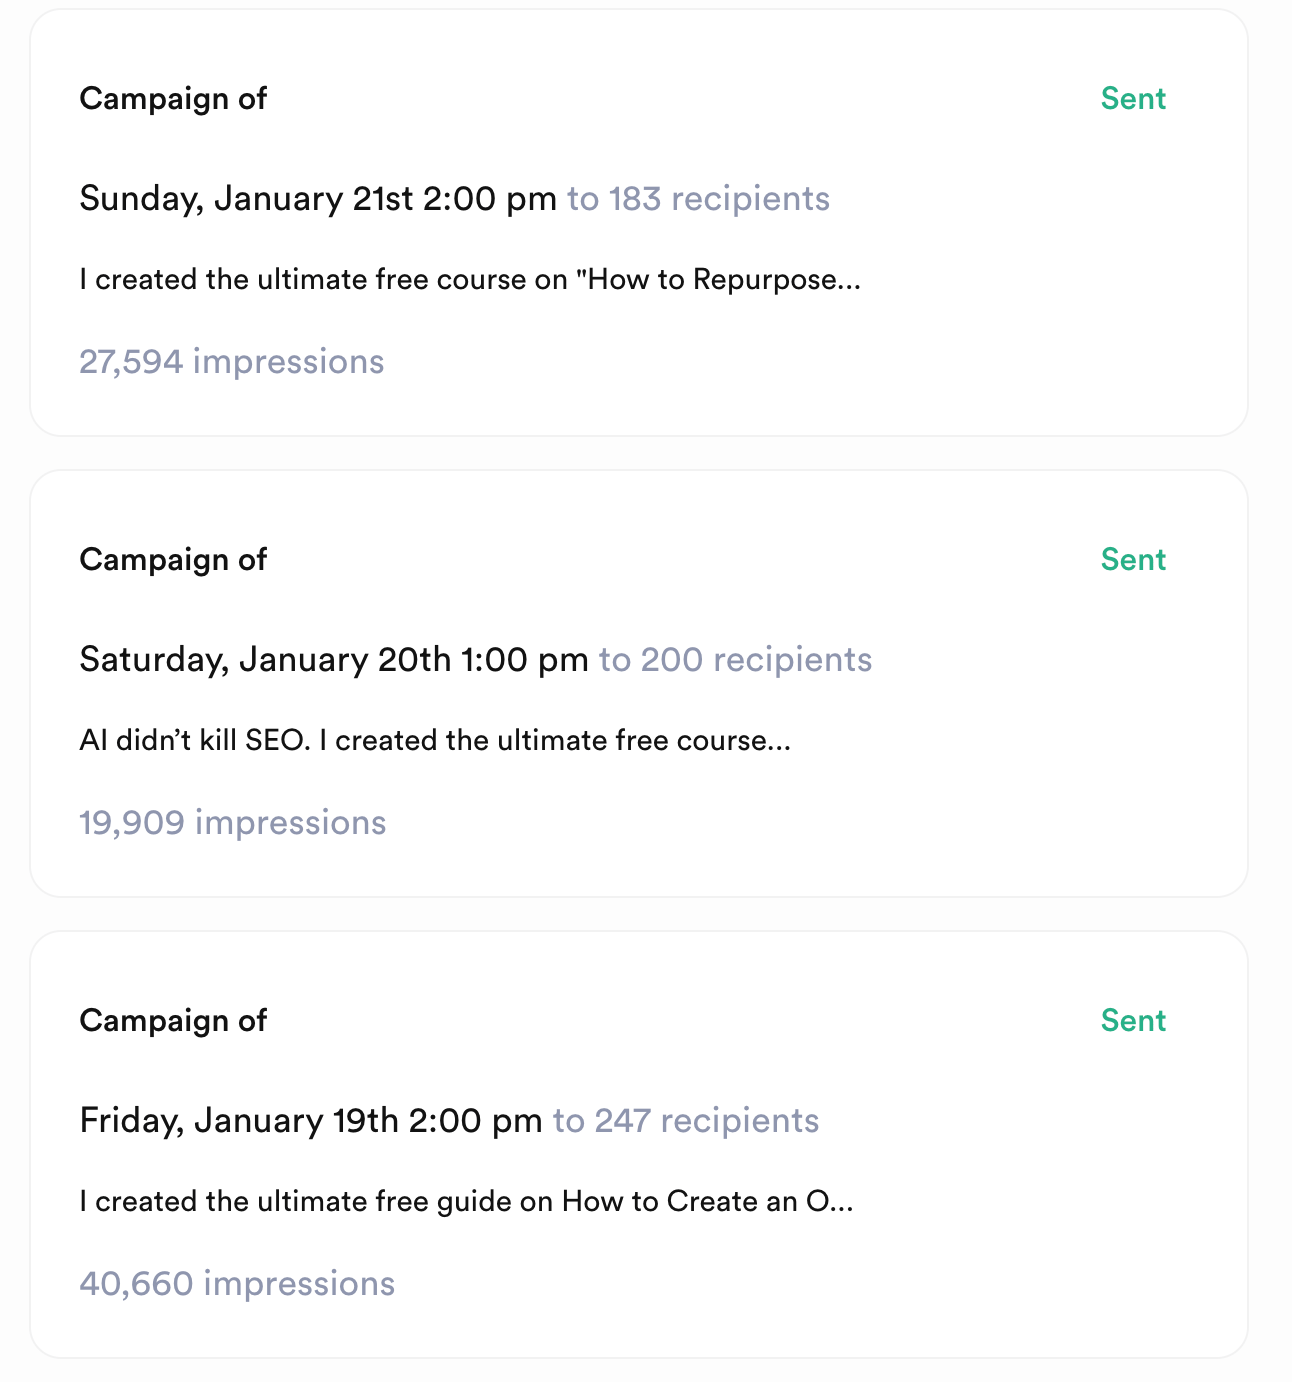Image resolution: width=1292 pixels, height=1382 pixels.
Task: Click the Sent status on Friday campaign
Action: coord(1133,1021)
